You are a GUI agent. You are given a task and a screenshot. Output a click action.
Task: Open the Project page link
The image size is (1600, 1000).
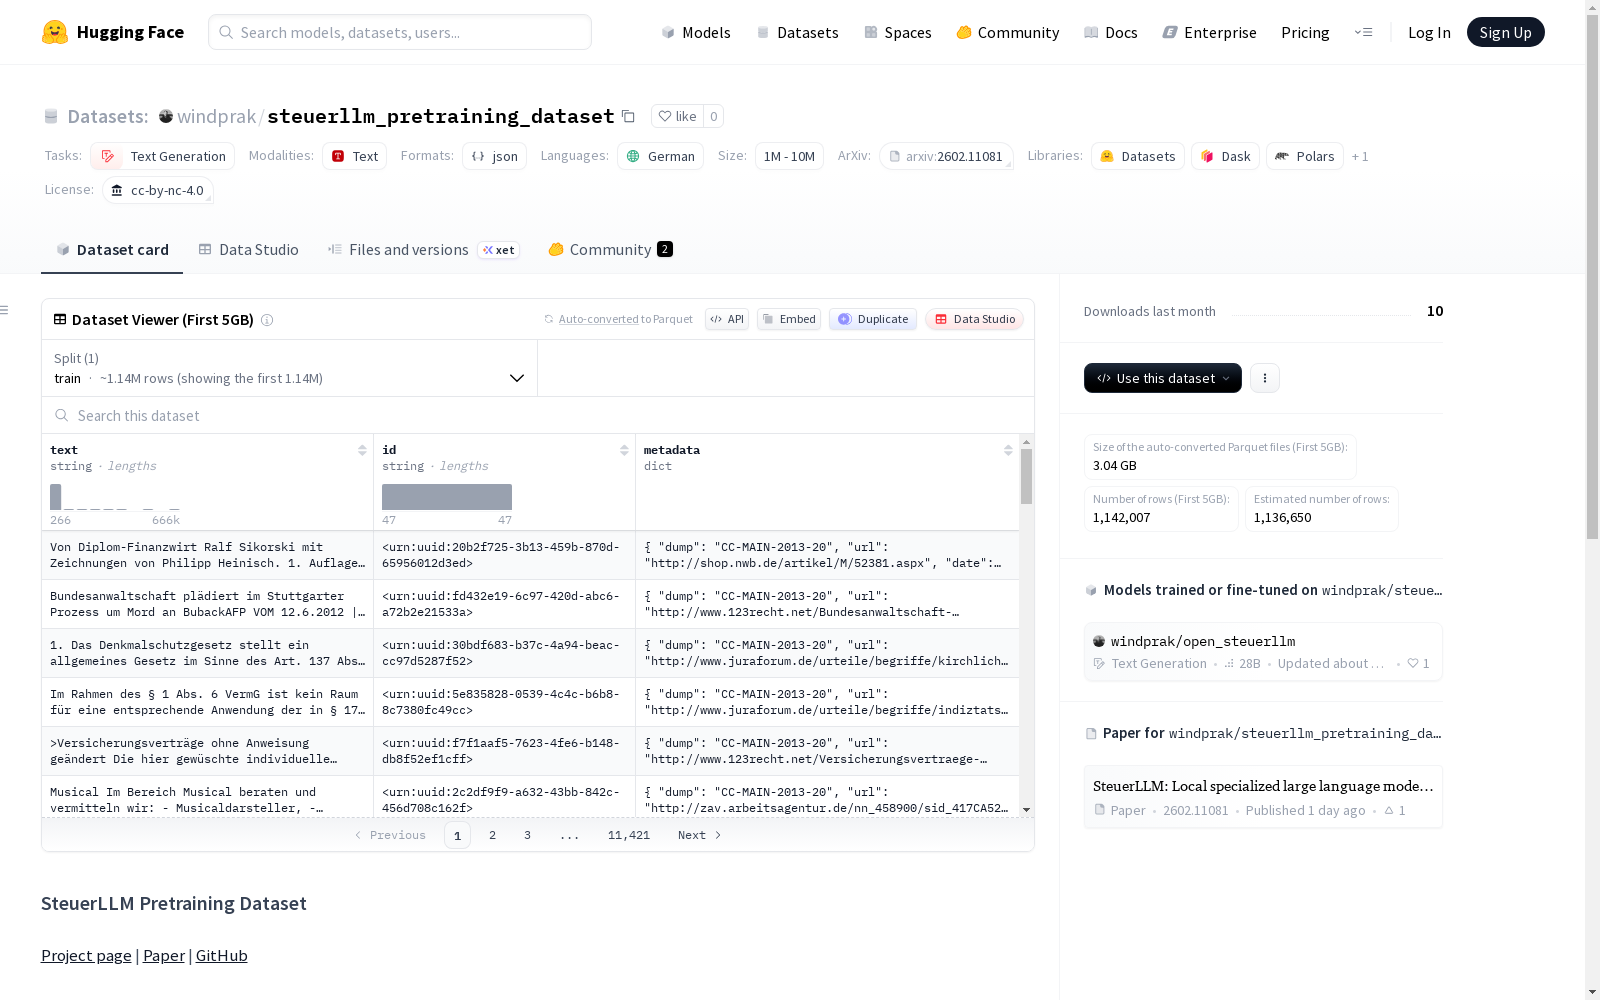[x=86, y=956]
